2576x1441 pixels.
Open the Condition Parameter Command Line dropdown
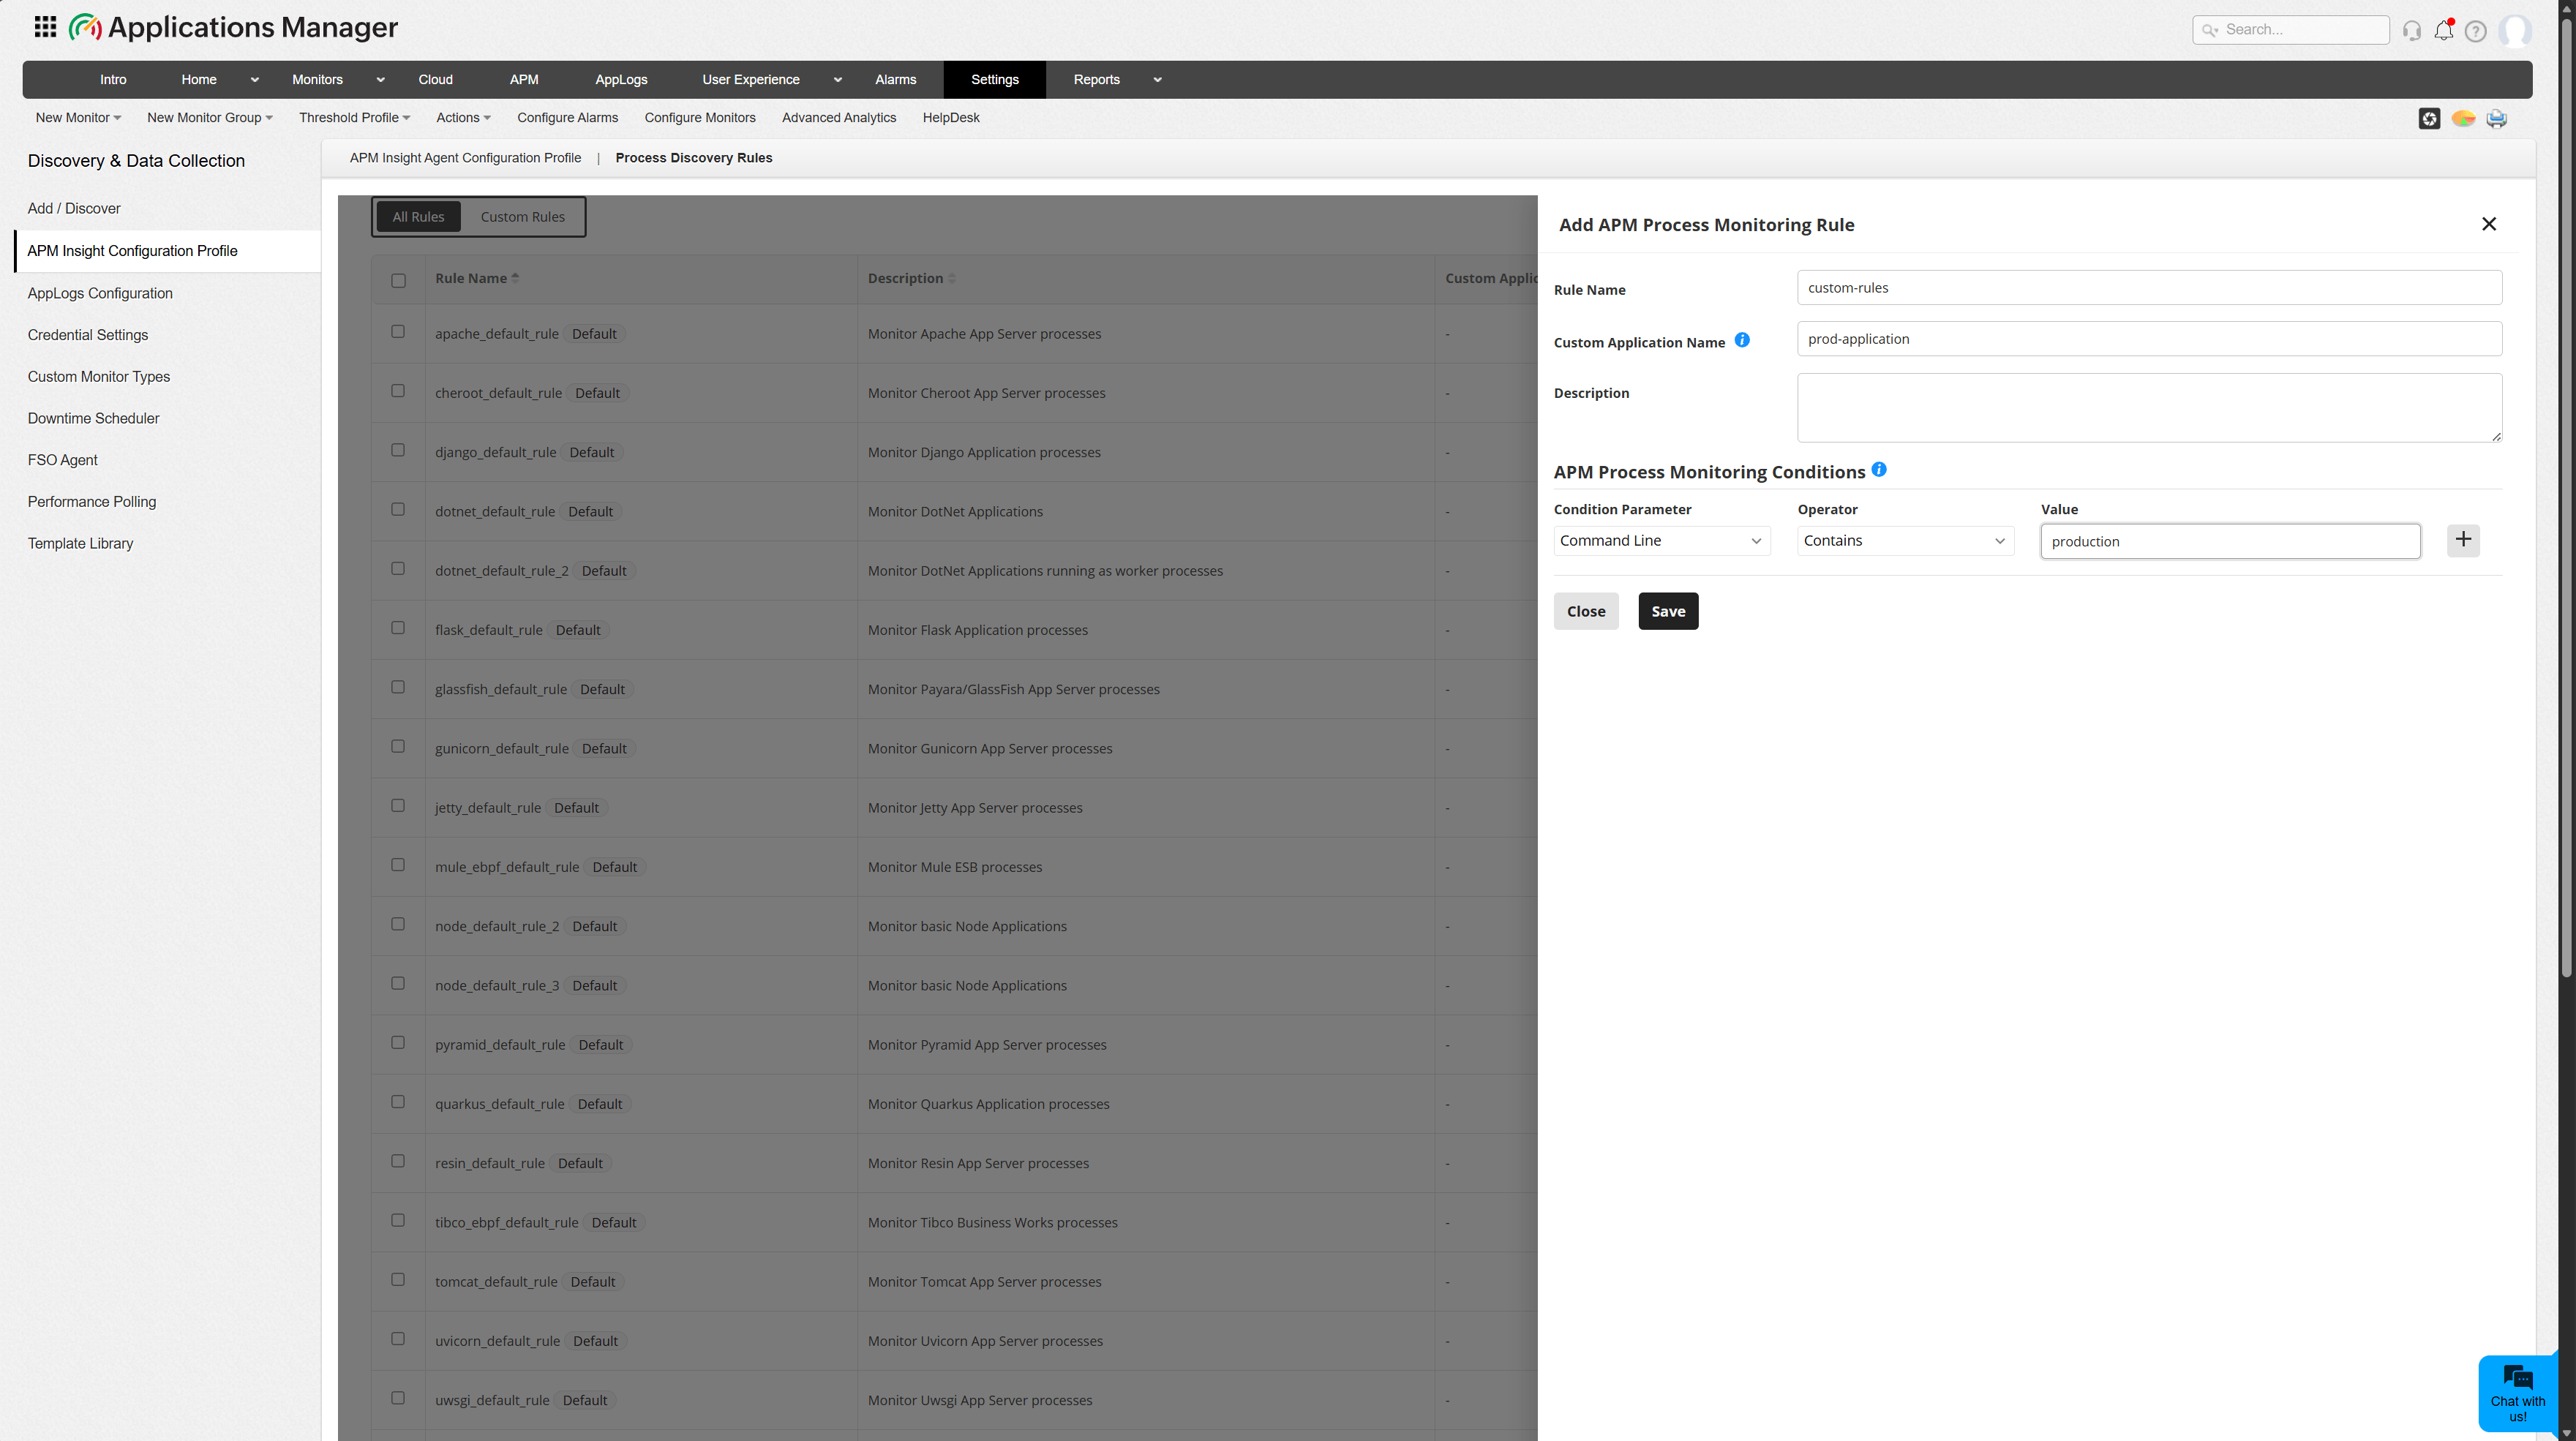(1661, 541)
